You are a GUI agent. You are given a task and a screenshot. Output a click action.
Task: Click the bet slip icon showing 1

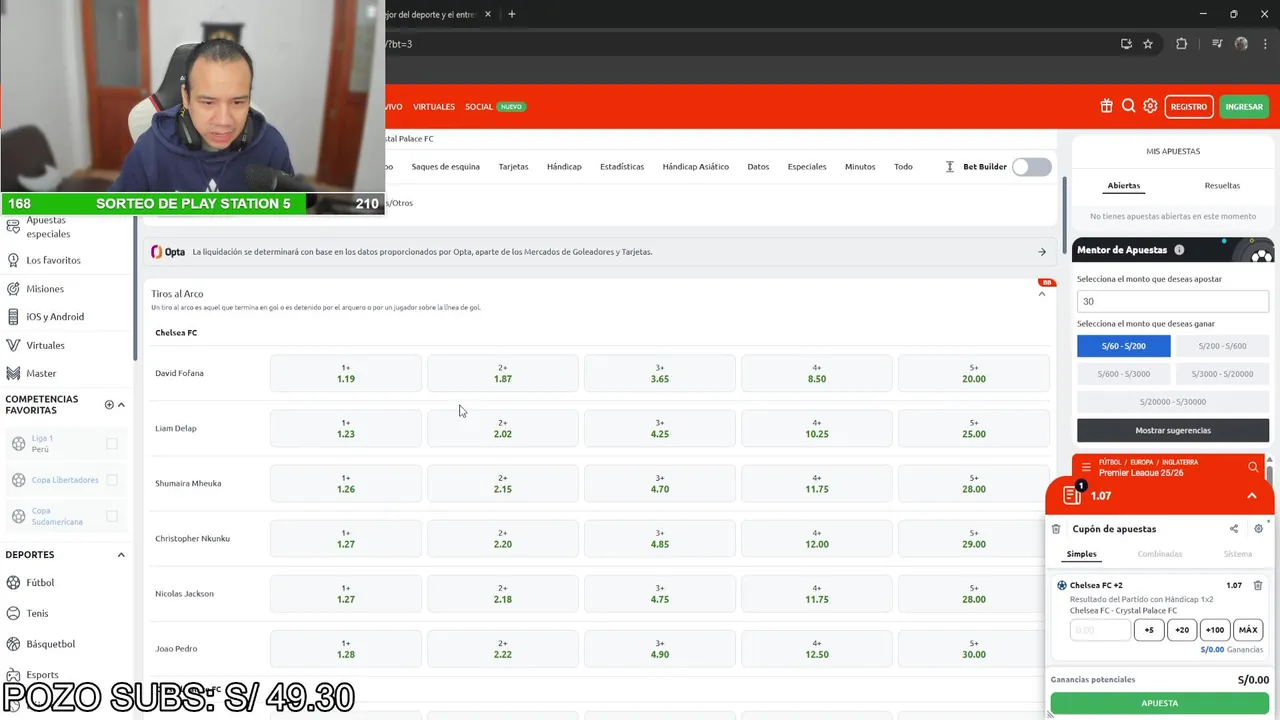coord(1073,495)
